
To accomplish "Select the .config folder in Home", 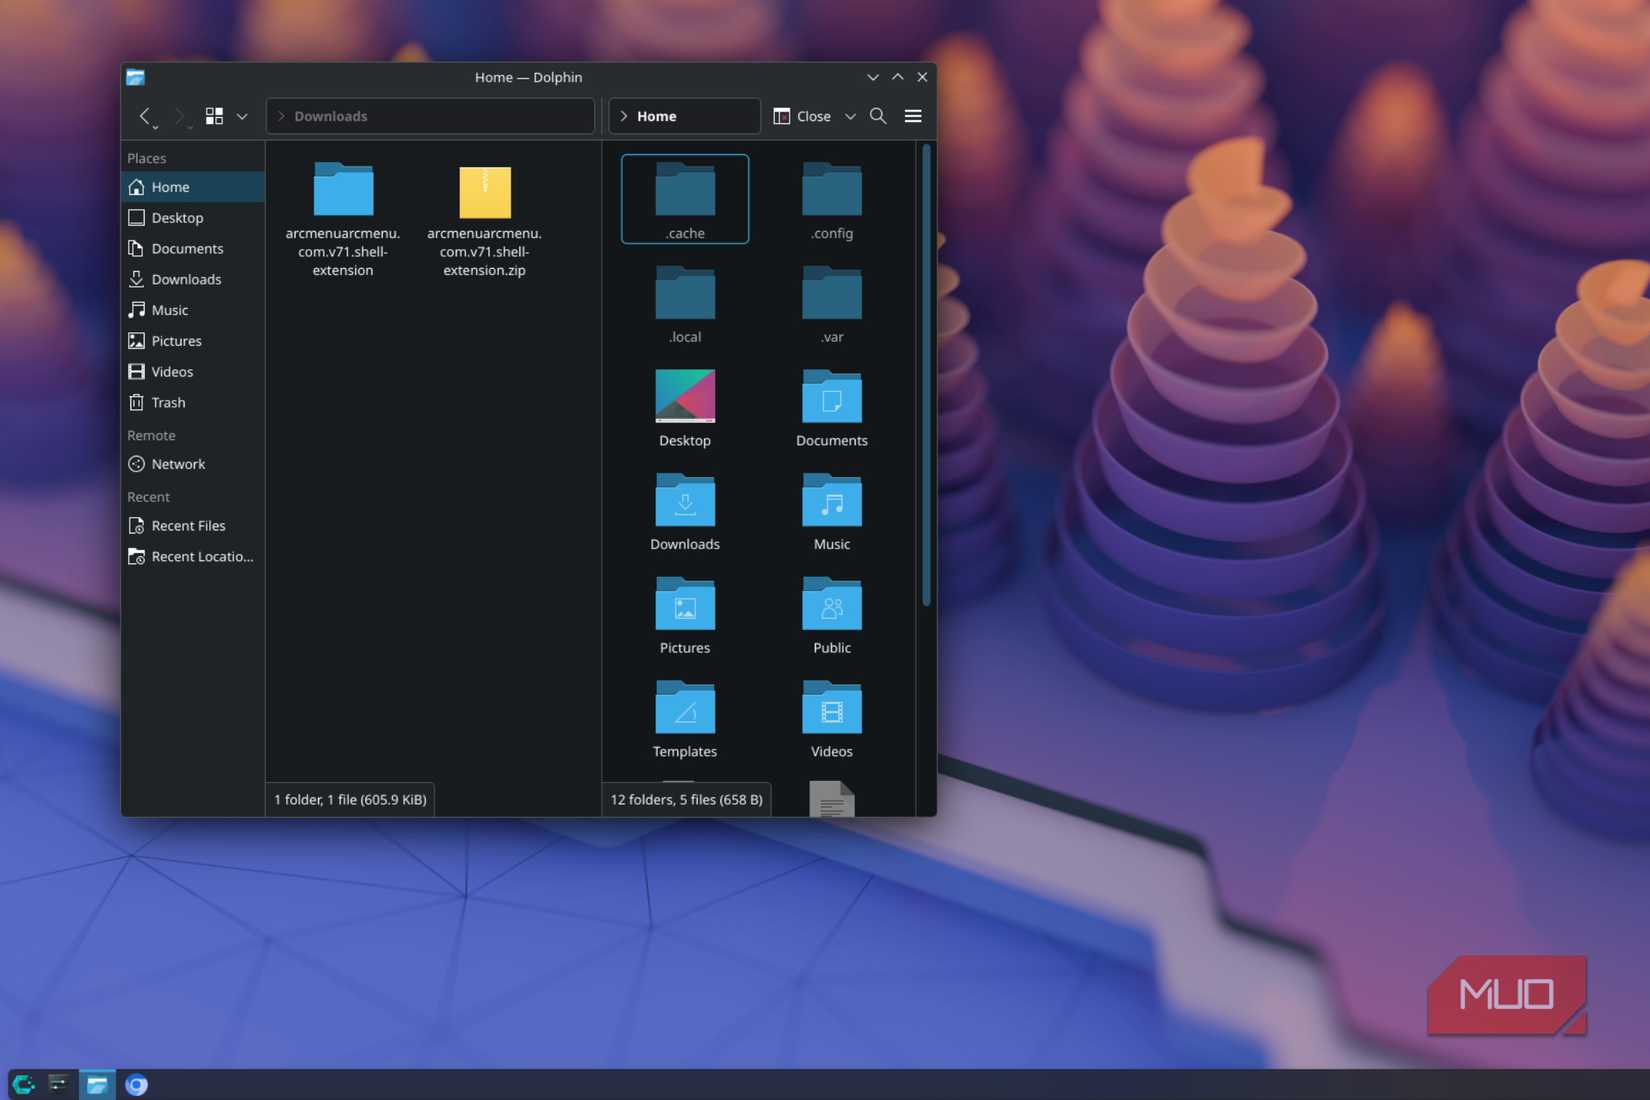I will (831, 198).
